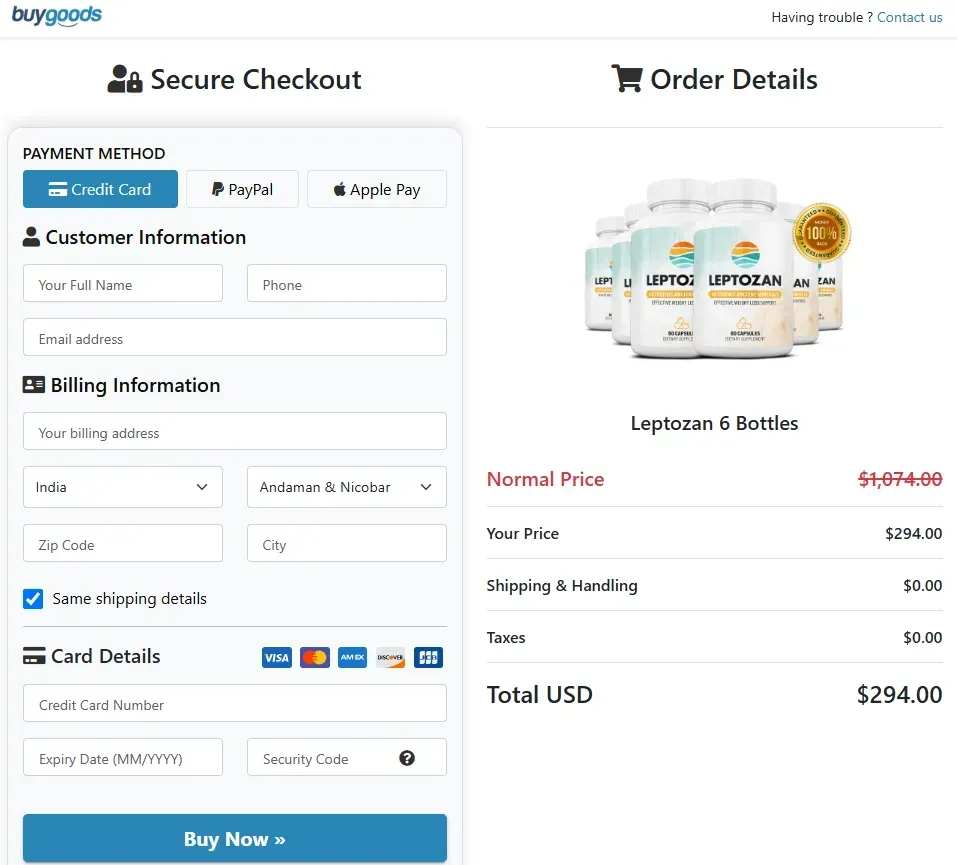Click the Leptozan bottles product image

click(712, 270)
